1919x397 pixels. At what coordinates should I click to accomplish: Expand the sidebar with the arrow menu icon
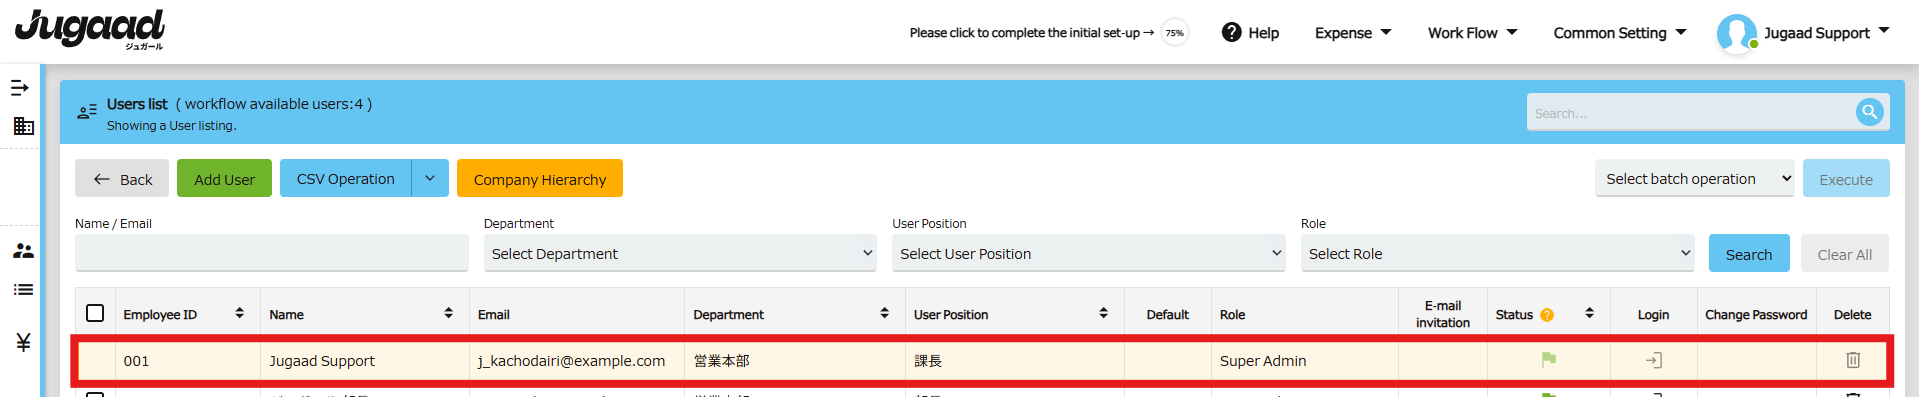20,88
